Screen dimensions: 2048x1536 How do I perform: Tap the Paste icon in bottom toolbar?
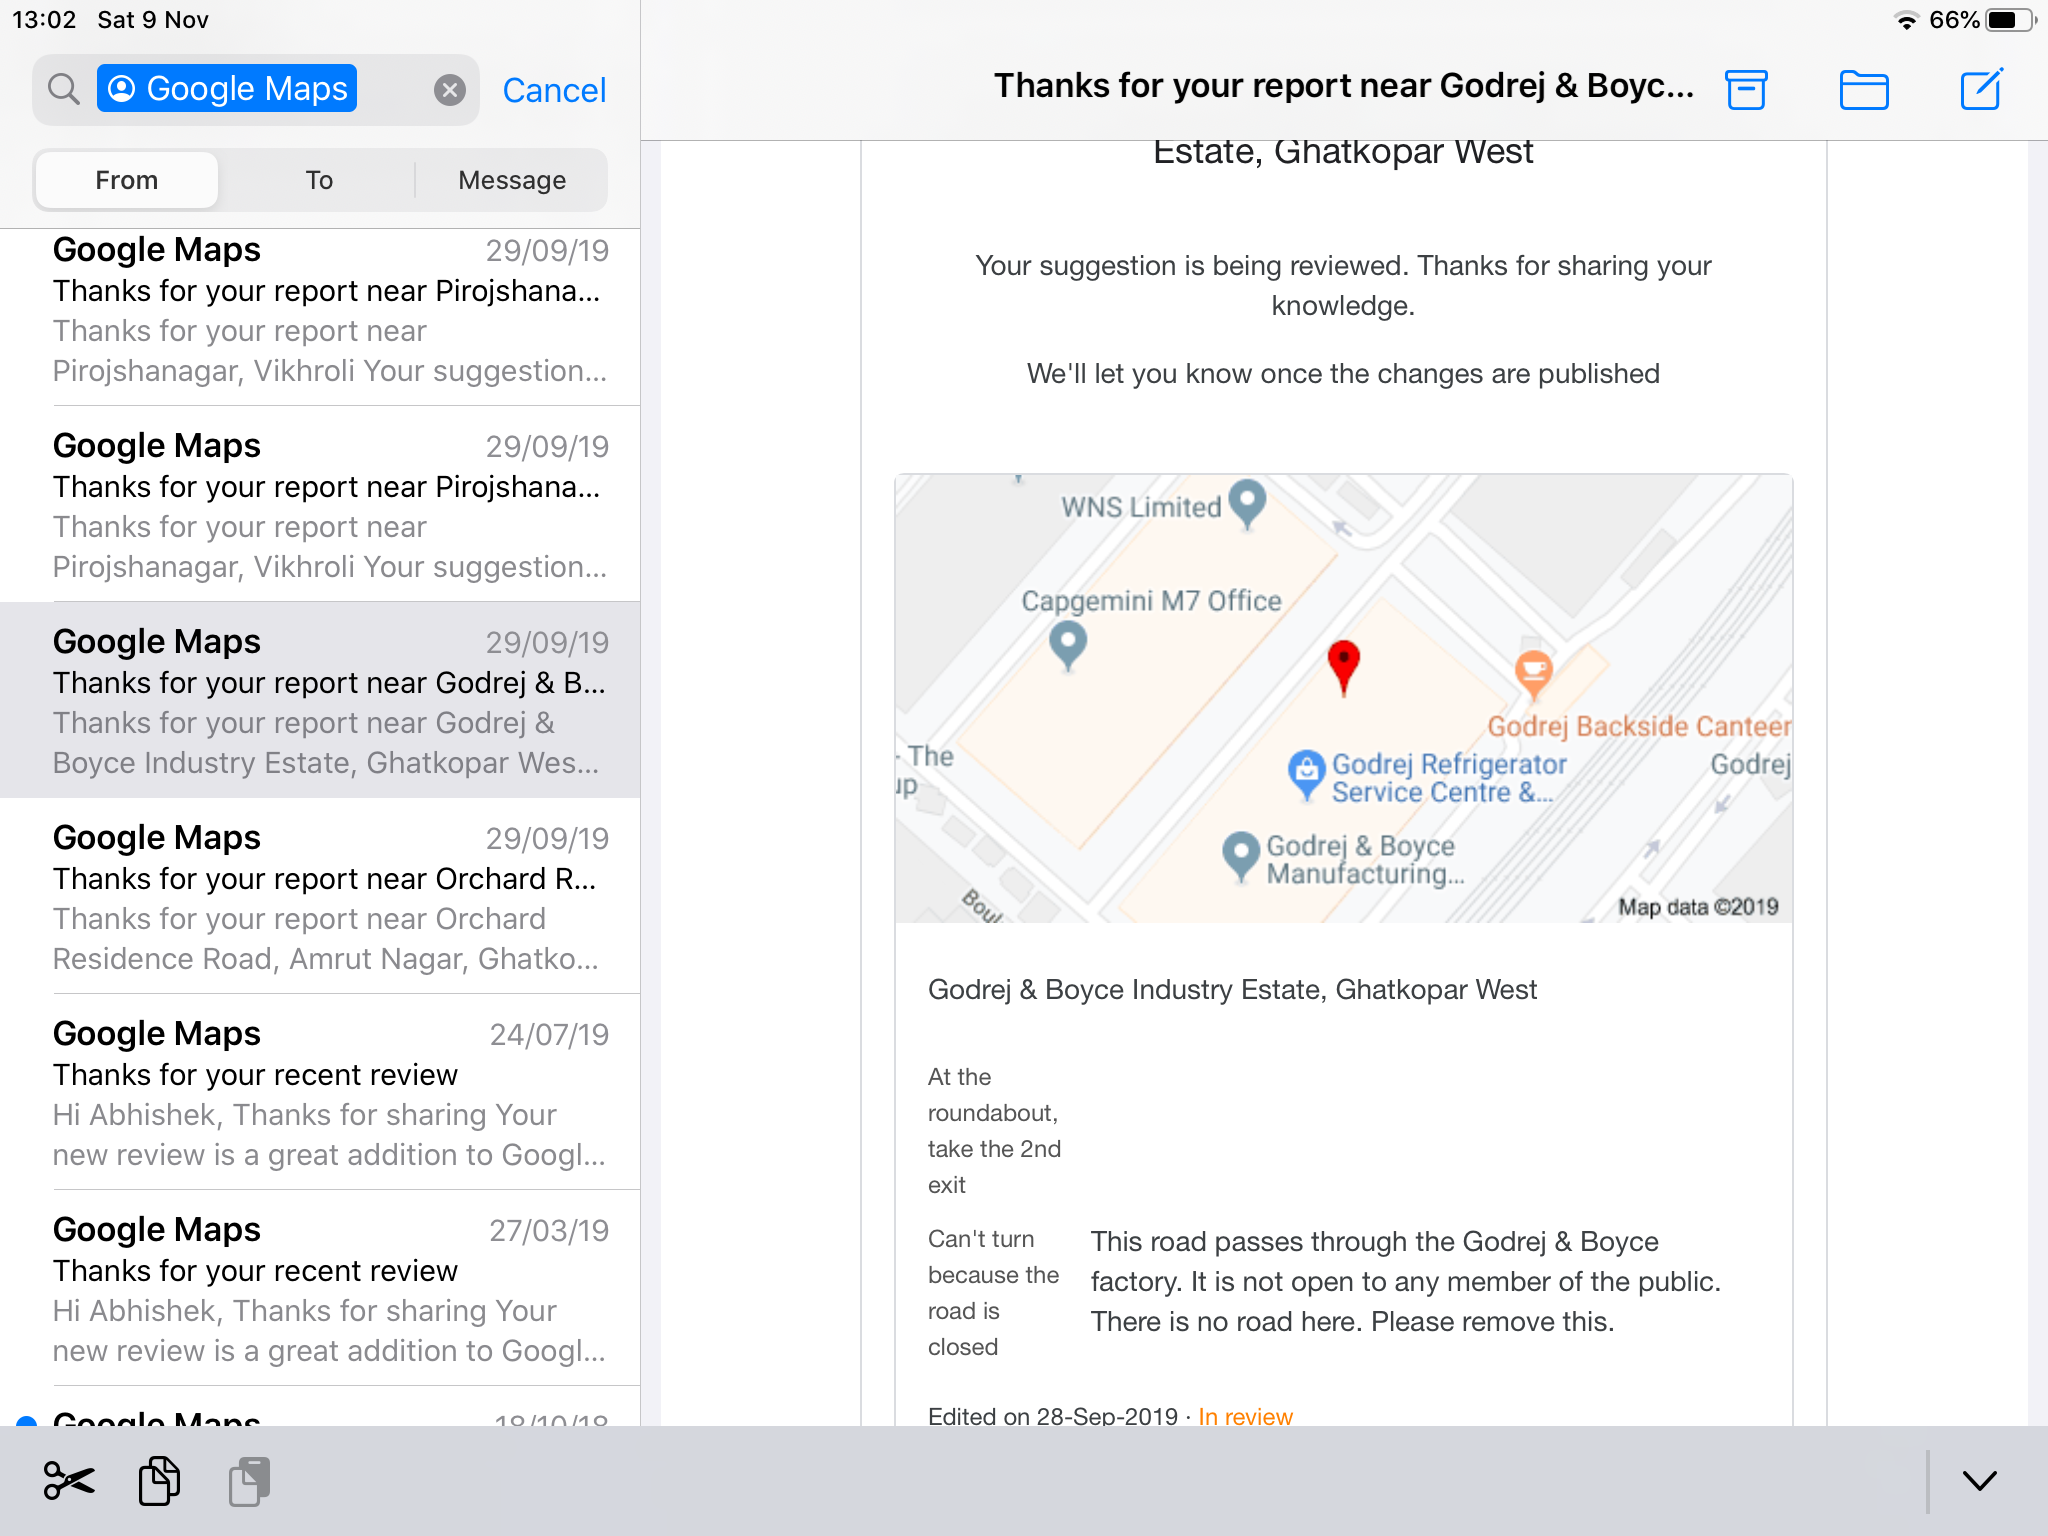pos(250,1481)
